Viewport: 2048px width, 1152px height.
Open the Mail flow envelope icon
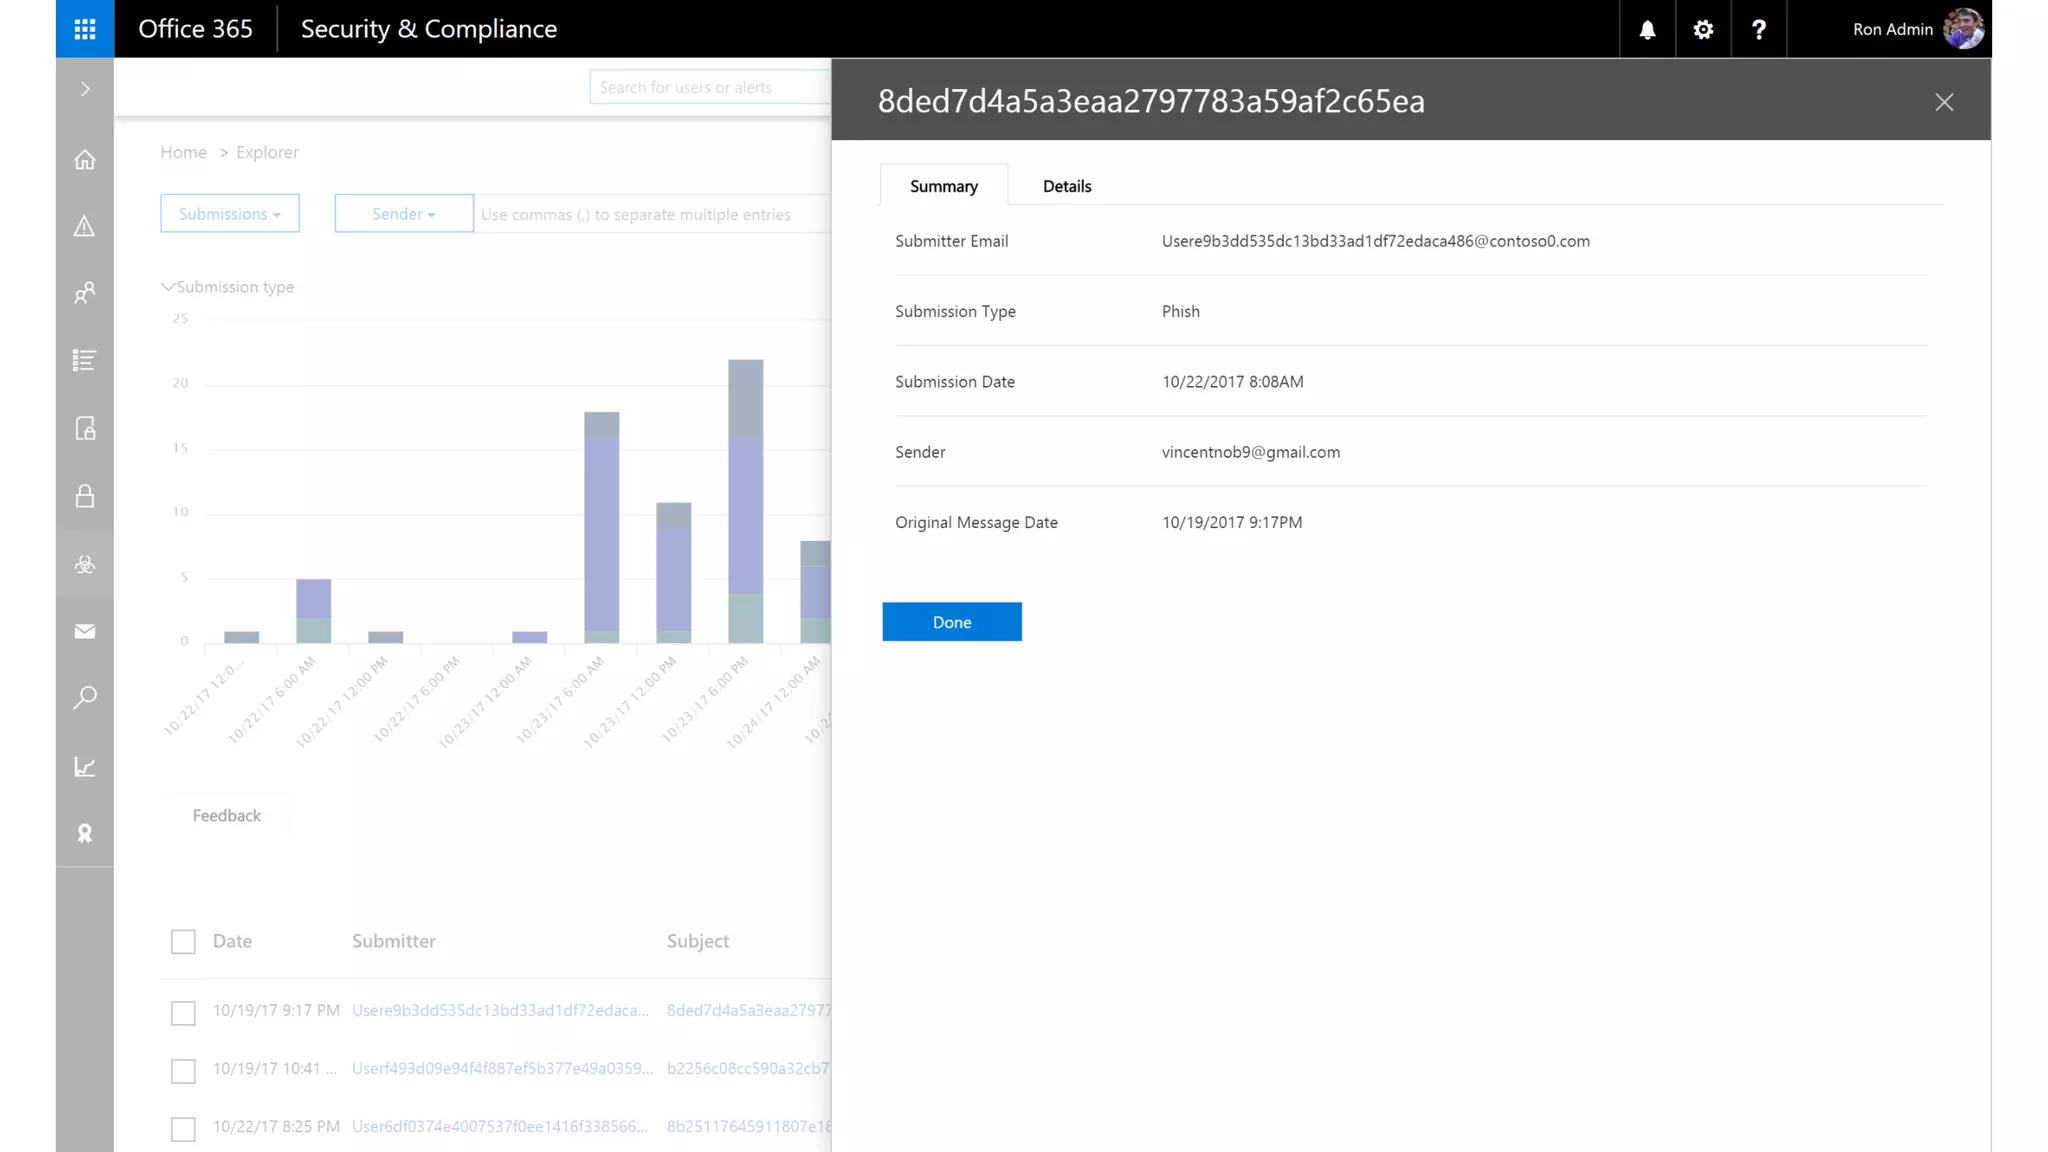(85, 631)
